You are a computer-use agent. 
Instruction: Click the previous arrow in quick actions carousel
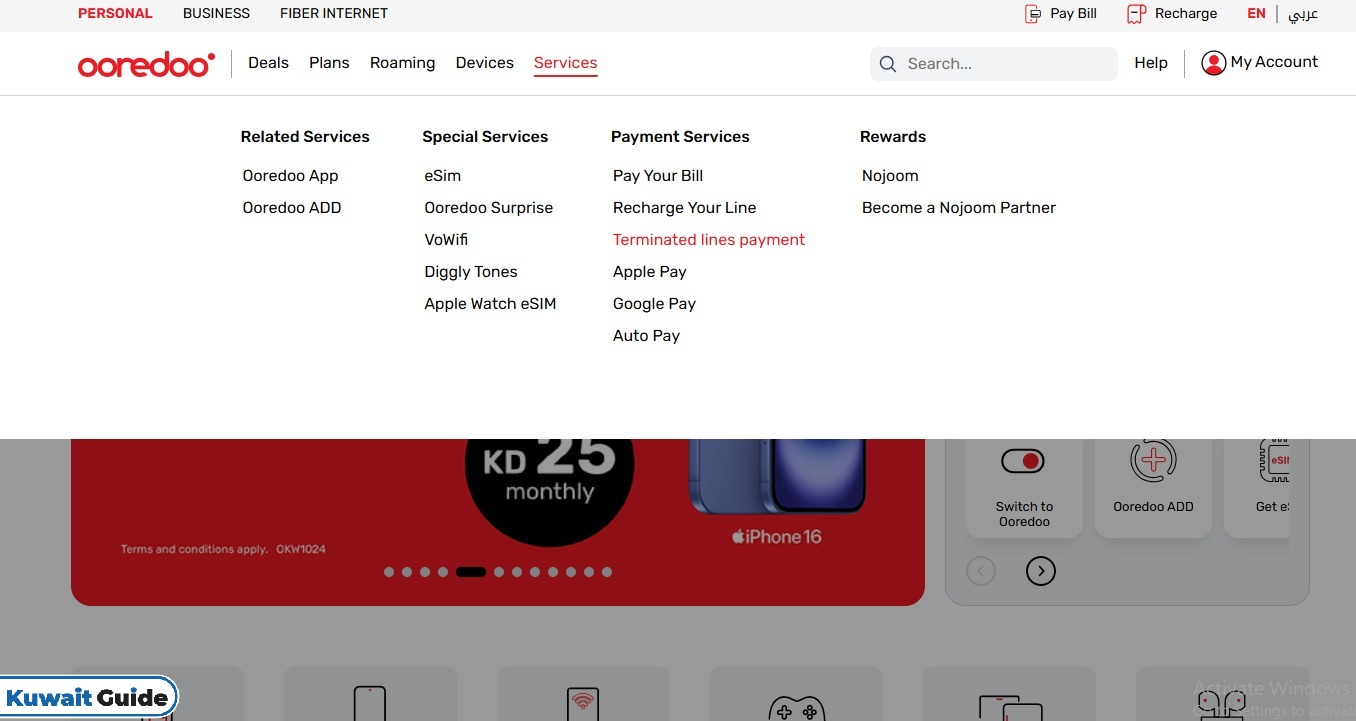[x=981, y=571]
